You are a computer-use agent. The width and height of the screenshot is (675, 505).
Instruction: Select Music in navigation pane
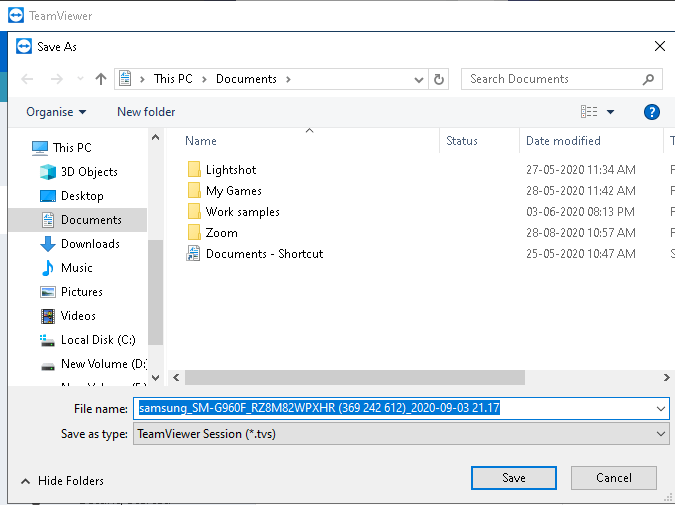coord(77,268)
